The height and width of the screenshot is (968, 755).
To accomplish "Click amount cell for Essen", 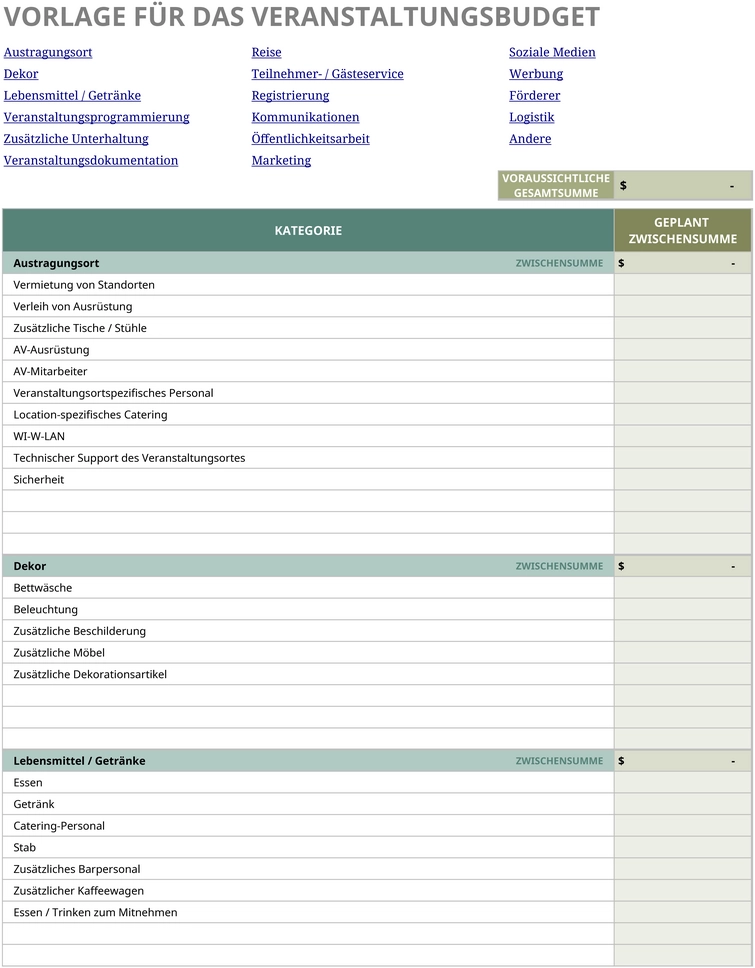I will tap(683, 782).
